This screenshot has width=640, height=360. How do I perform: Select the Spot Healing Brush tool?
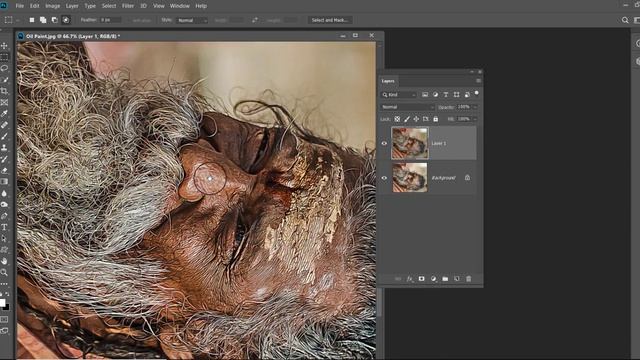click(4, 125)
